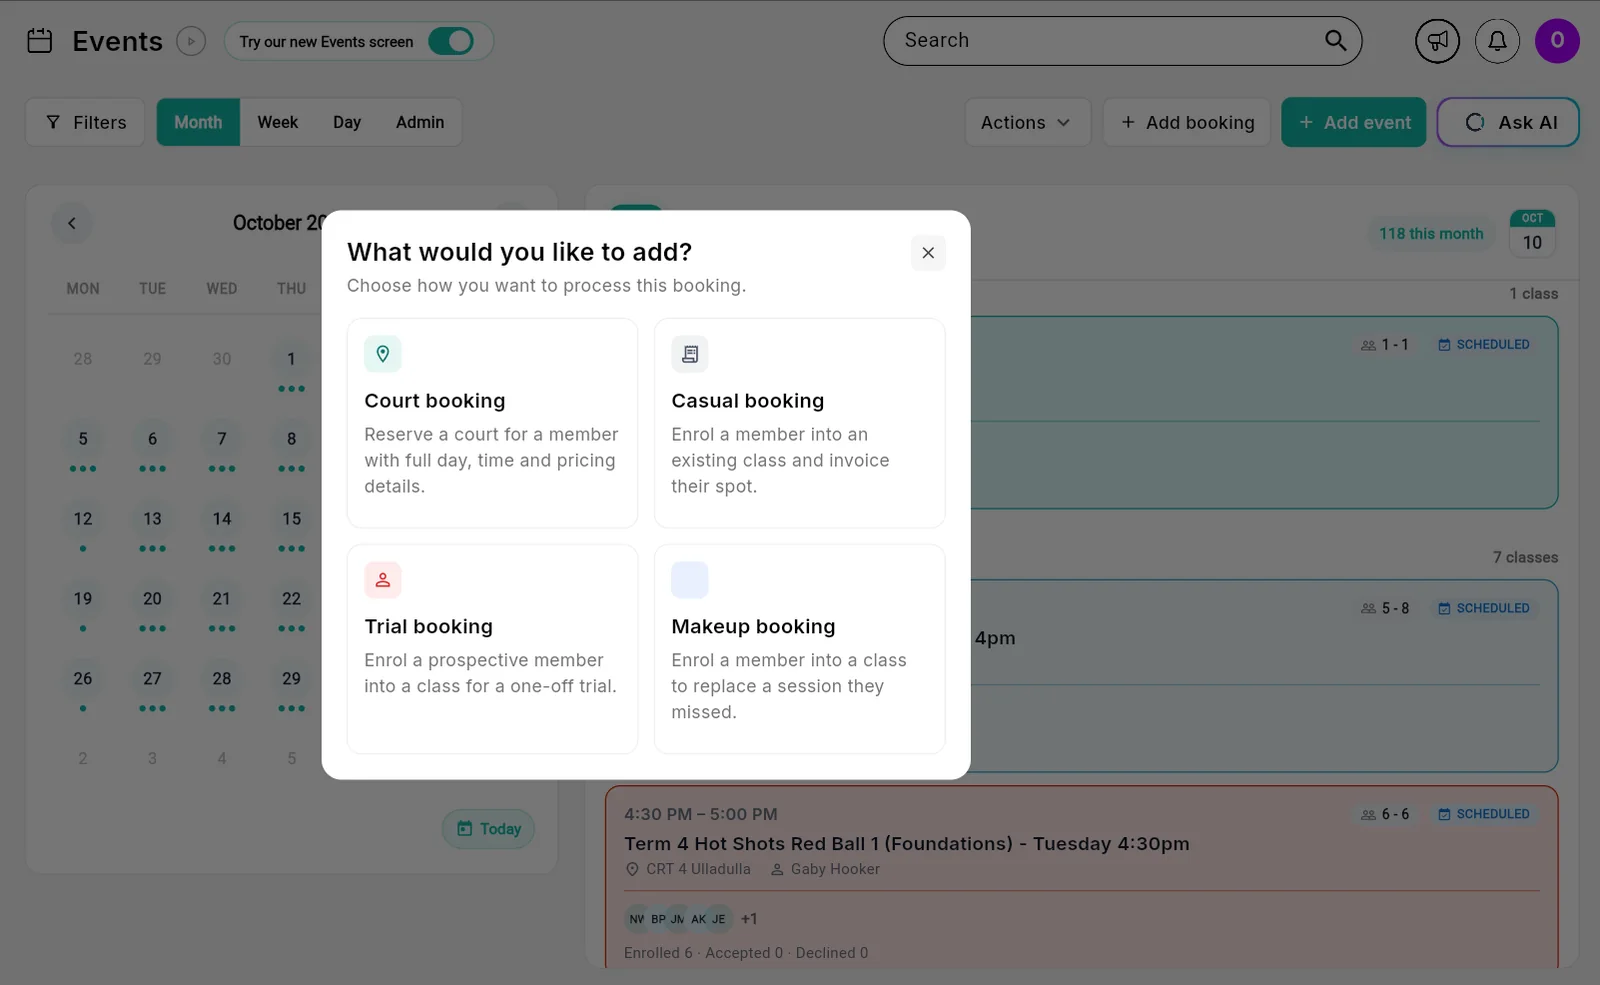Click the Add booking button

click(x=1187, y=122)
